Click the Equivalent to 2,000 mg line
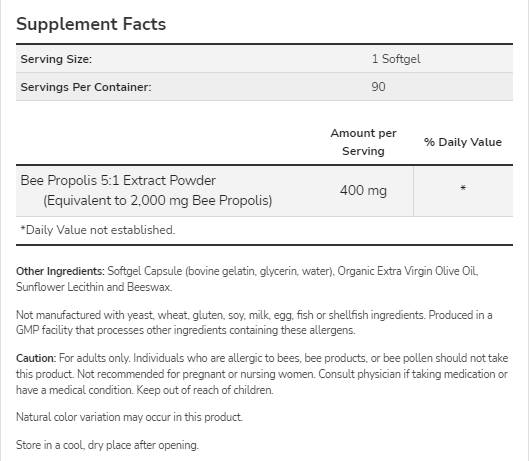 (158, 200)
